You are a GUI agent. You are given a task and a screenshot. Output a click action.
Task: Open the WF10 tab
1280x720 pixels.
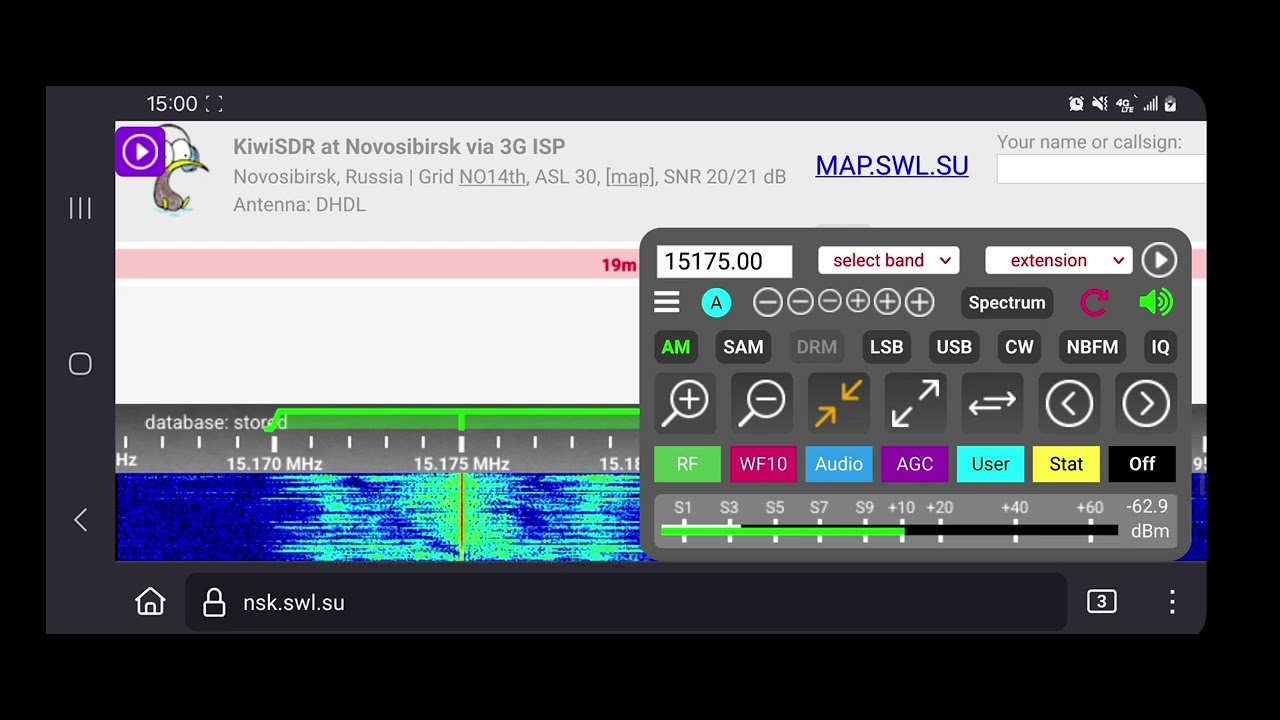point(763,464)
